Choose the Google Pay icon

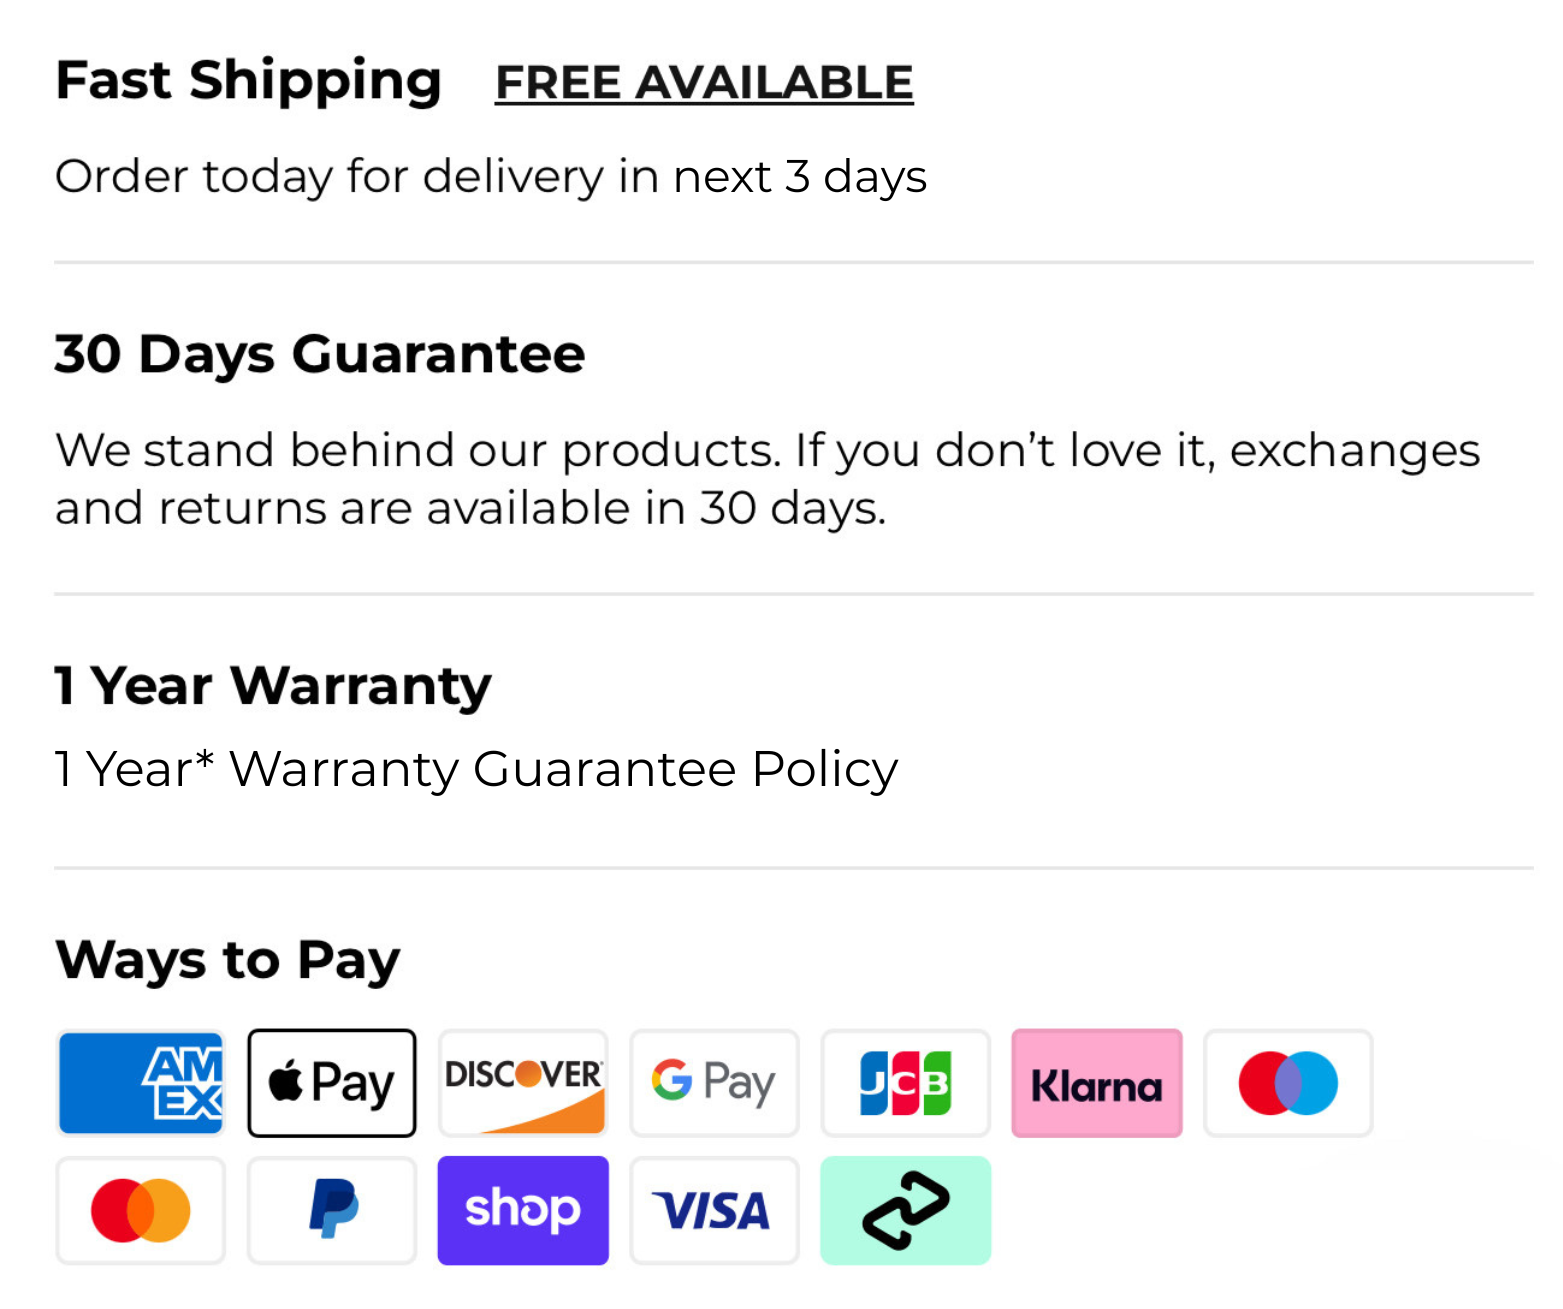[714, 1083]
